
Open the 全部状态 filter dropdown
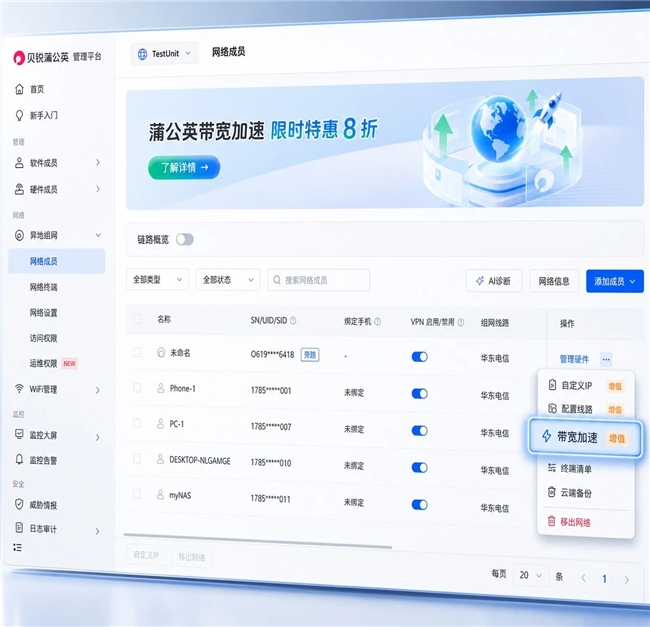tap(228, 280)
